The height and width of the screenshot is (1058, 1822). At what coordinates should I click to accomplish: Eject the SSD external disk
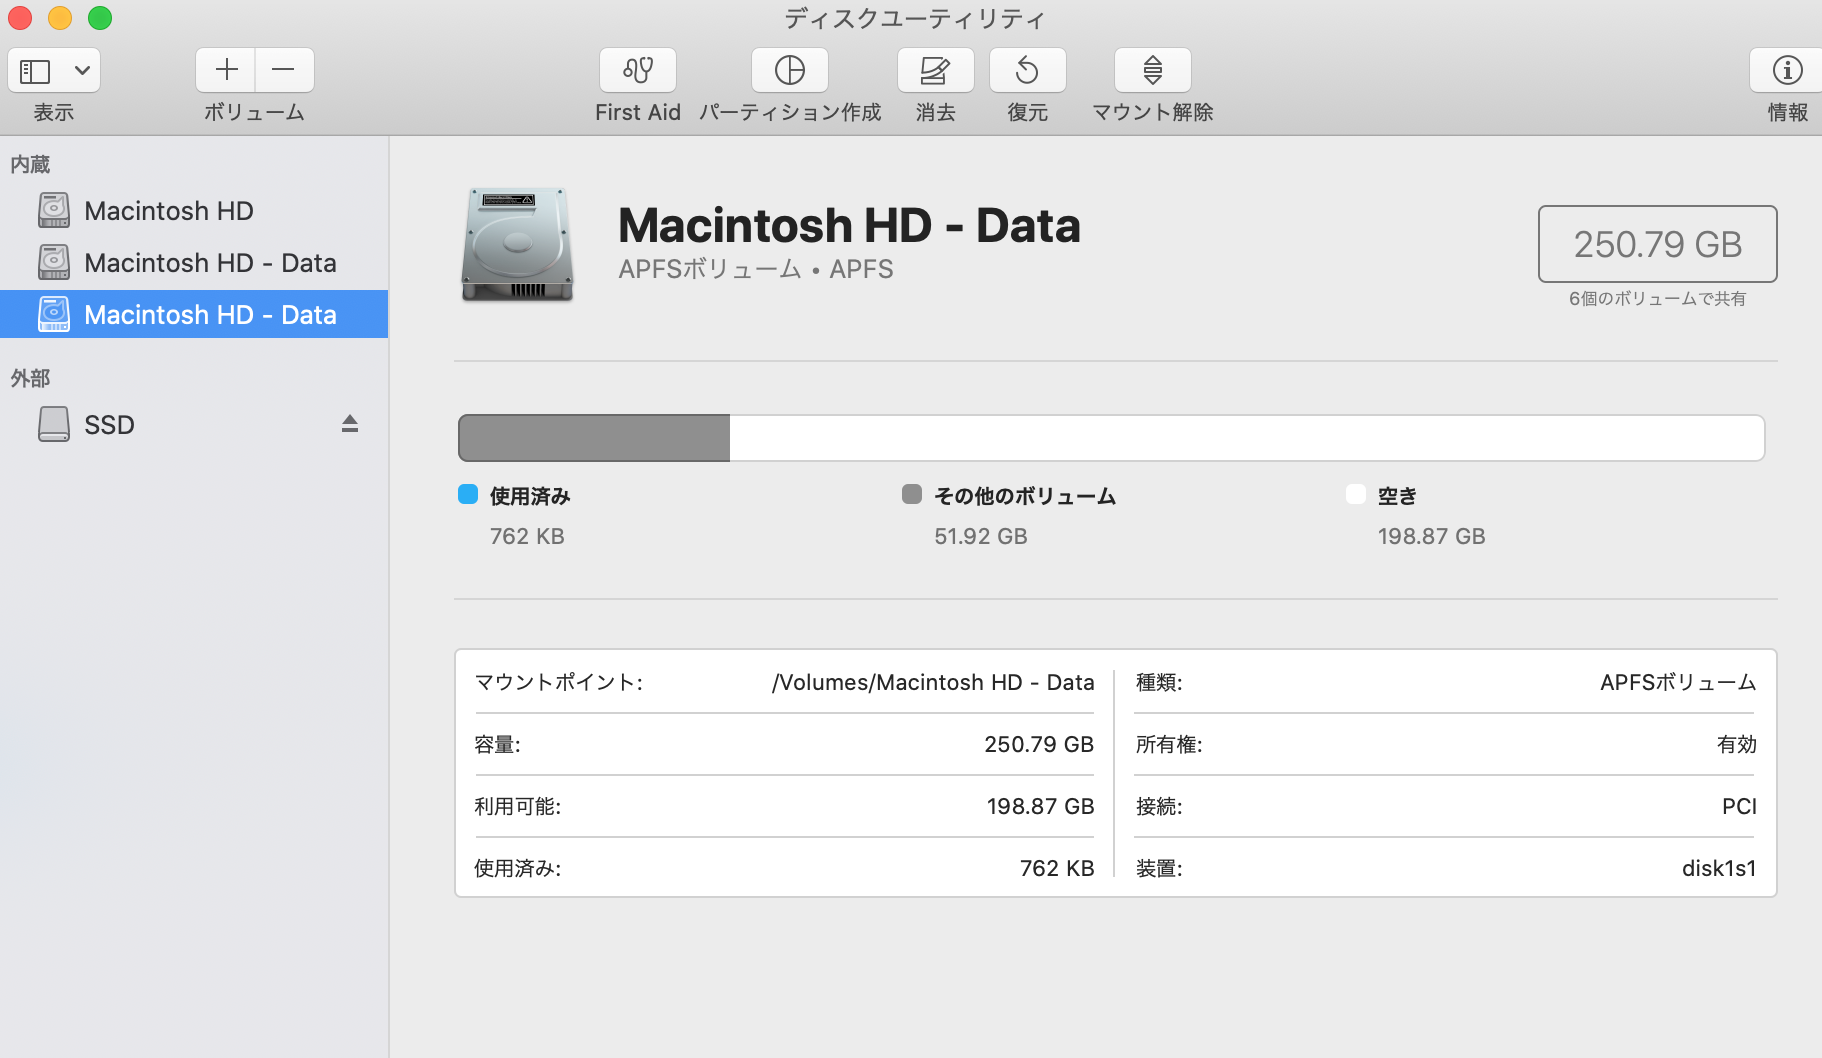click(350, 424)
